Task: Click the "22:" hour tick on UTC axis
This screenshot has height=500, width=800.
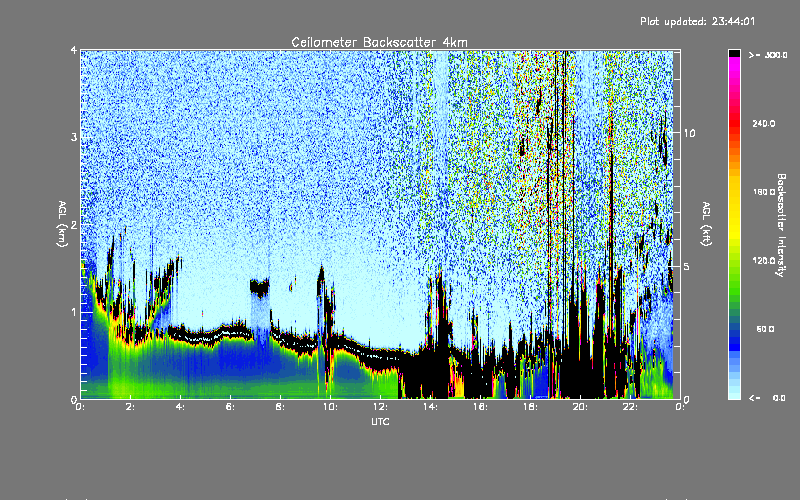Action: (631, 407)
